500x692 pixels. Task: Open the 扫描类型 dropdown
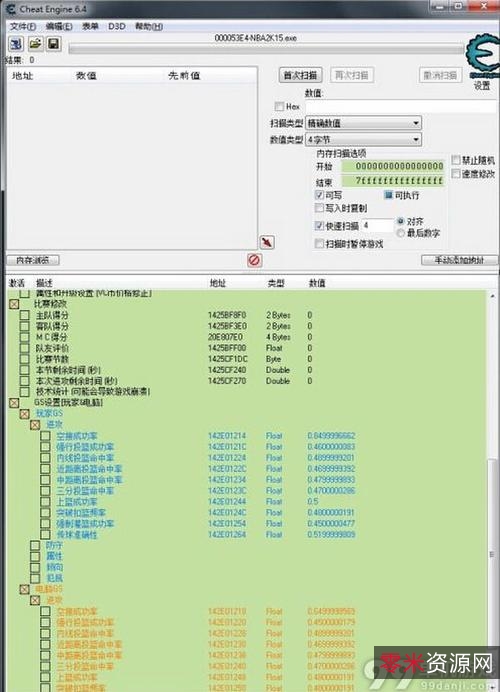coord(363,123)
